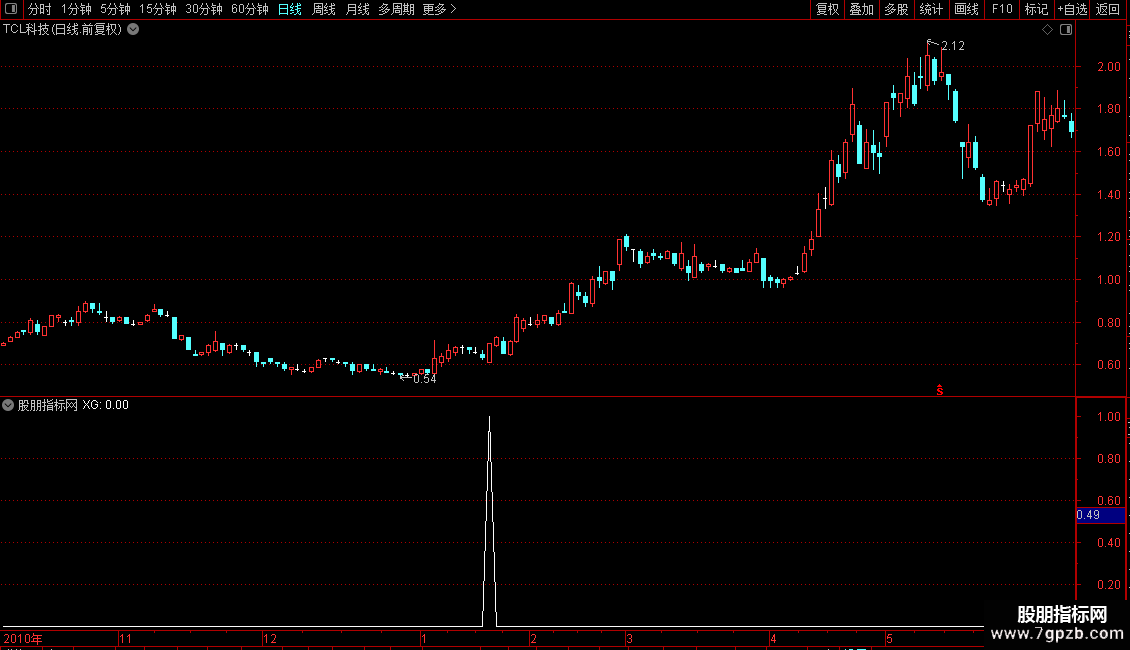This screenshot has width=1130, height=650.
Task: Click the 标记 mark button
Action: 1036,9
